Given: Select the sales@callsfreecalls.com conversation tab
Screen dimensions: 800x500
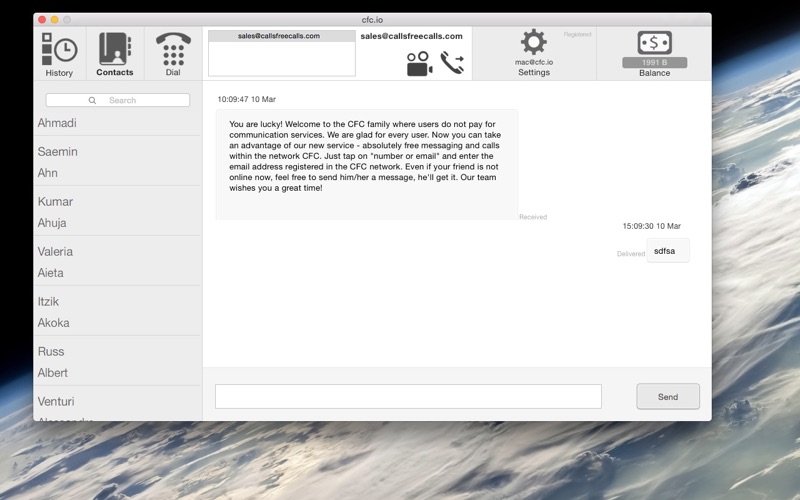Looking at the screenshot, I should [282, 36].
